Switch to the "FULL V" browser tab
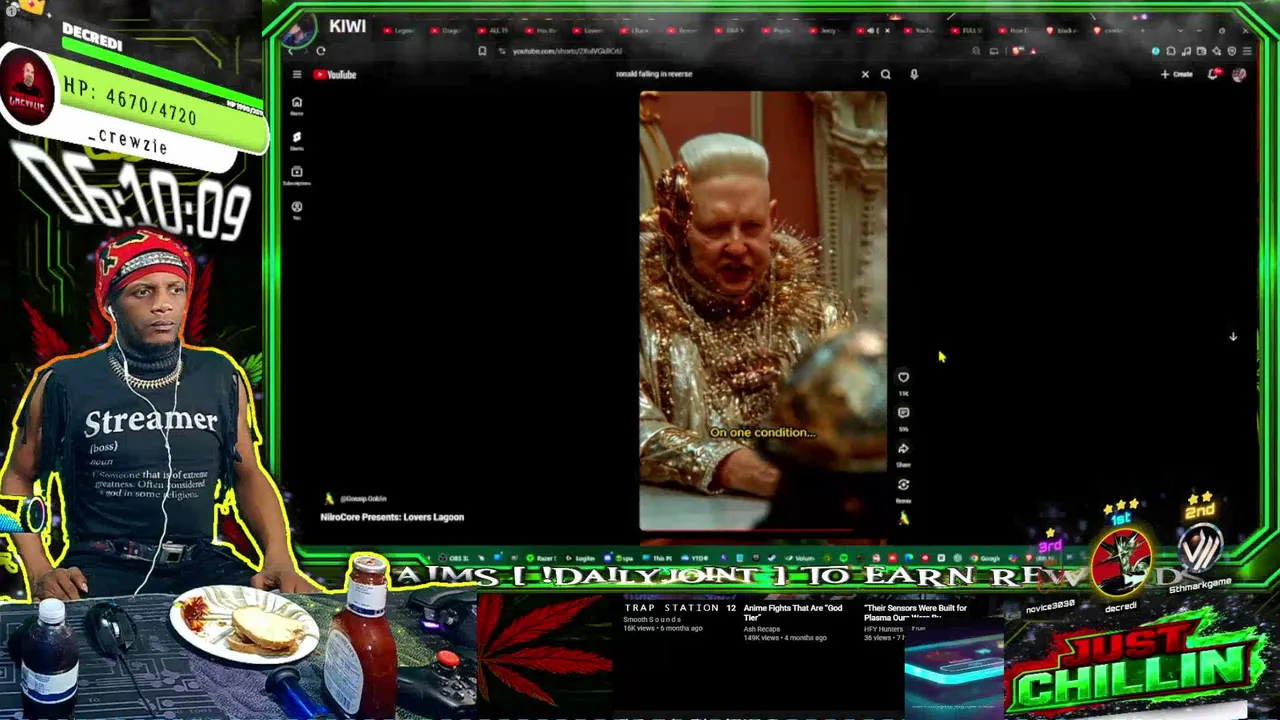1280x720 pixels. [967, 31]
